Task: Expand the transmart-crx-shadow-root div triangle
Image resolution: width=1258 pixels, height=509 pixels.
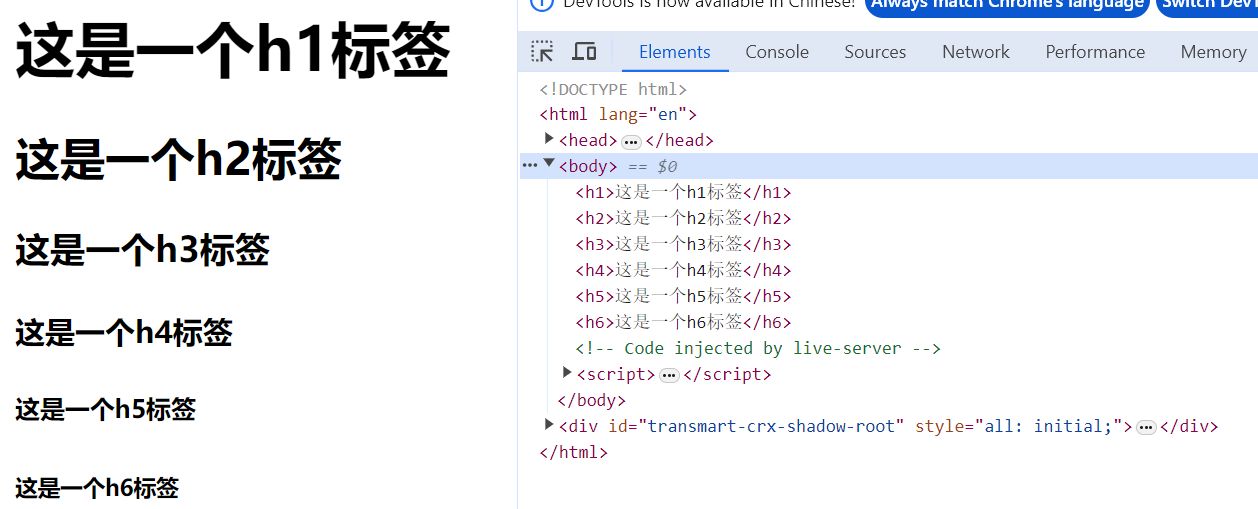Action: [x=549, y=425]
